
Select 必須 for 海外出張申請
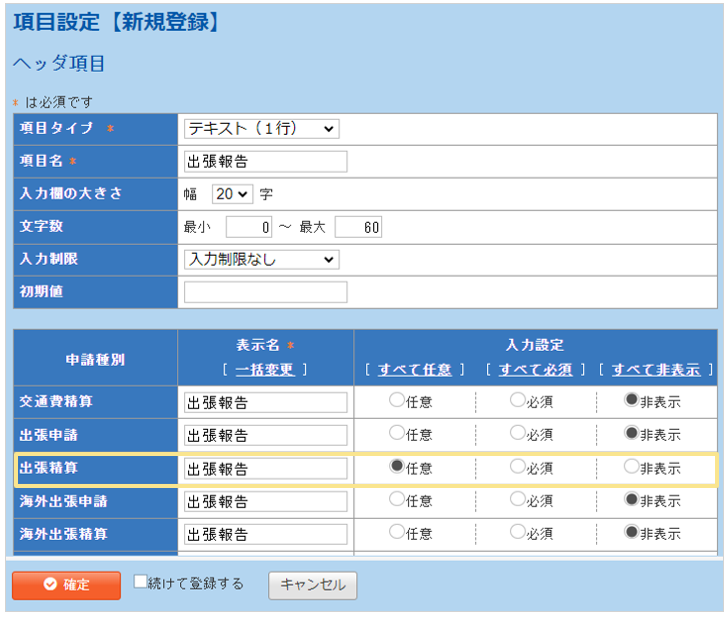click(x=517, y=499)
